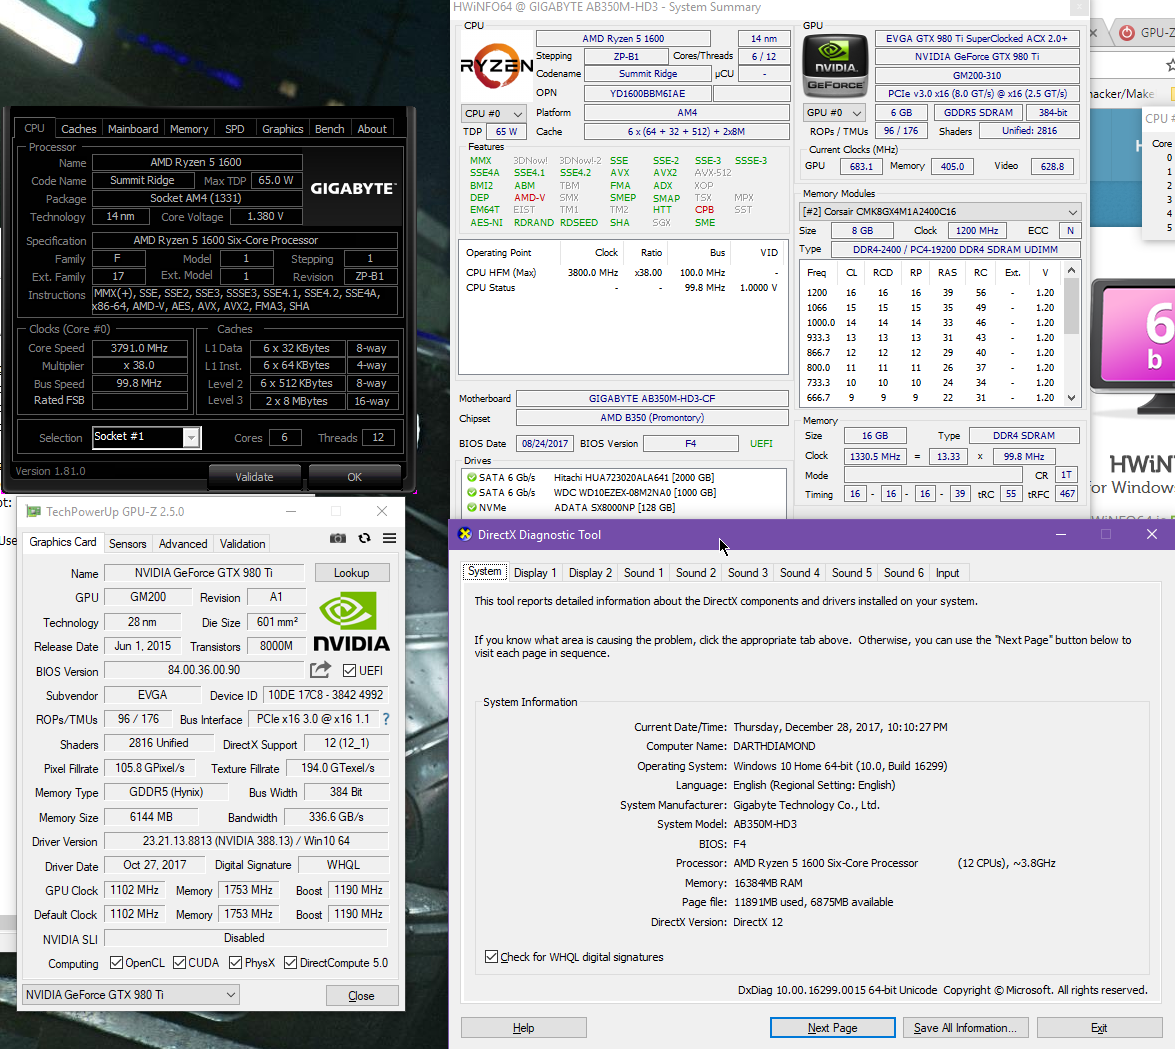1175x1049 pixels.
Task: Open Graphics tab in CPU-Z
Action: click(283, 129)
